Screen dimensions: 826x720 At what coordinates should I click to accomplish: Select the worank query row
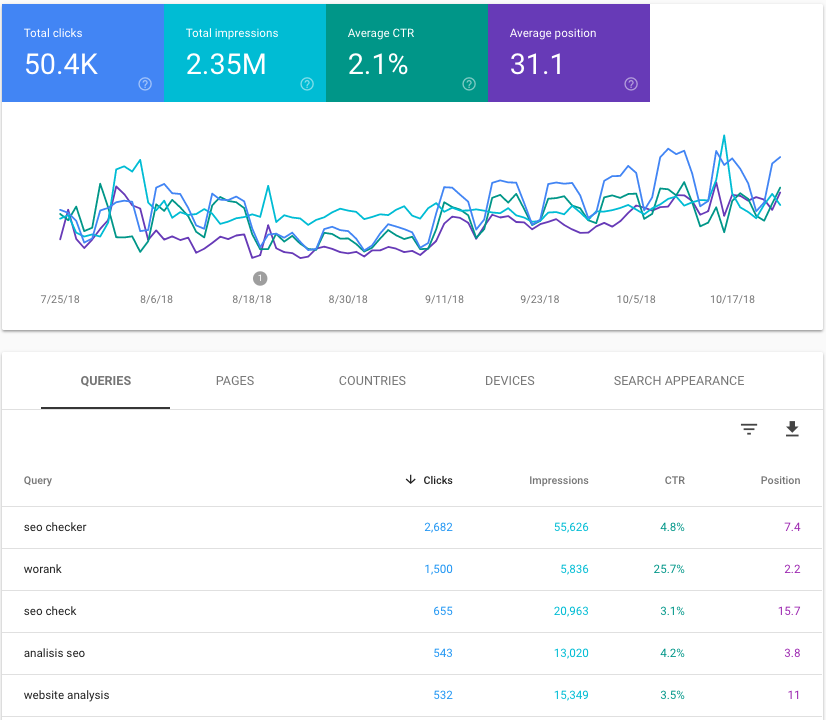click(x=43, y=569)
